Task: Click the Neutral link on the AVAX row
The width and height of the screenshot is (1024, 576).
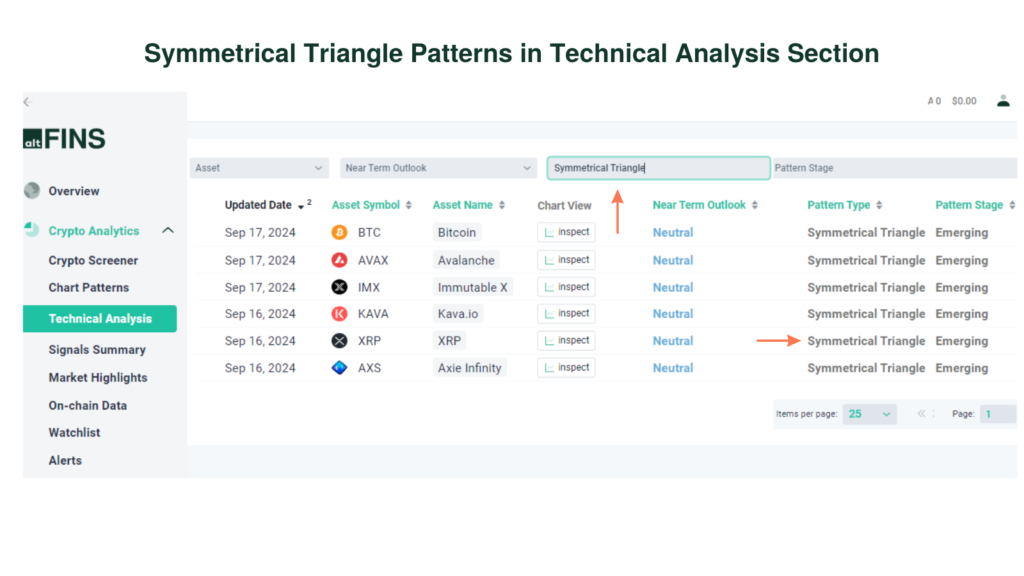Action: (x=672, y=259)
